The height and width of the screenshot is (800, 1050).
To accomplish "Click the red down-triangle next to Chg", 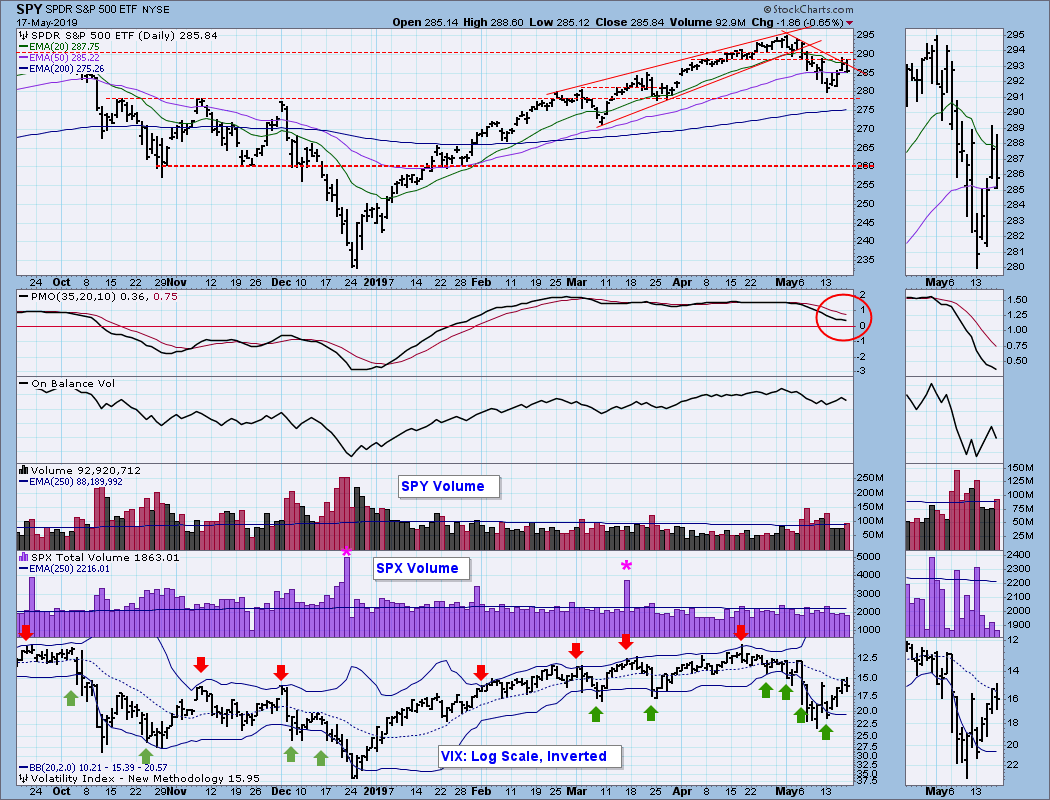I will (x=850, y=23).
